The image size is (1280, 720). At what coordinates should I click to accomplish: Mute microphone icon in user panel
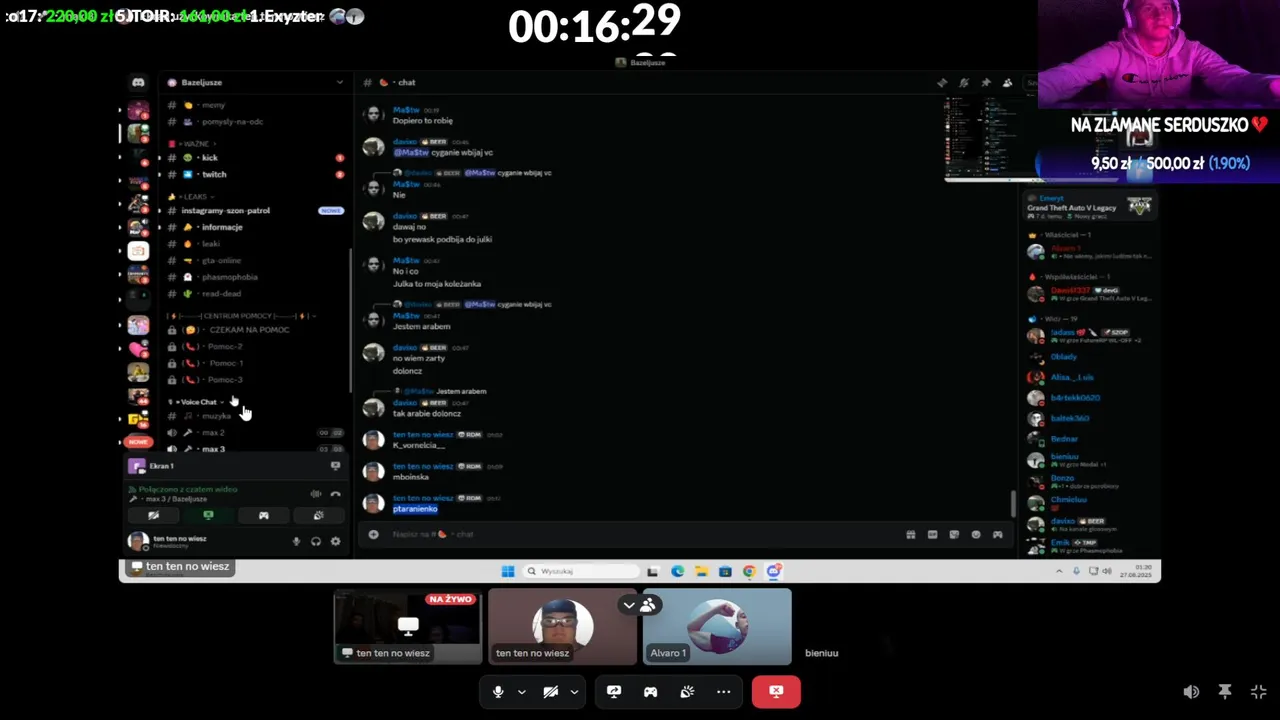(x=296, y=541)
